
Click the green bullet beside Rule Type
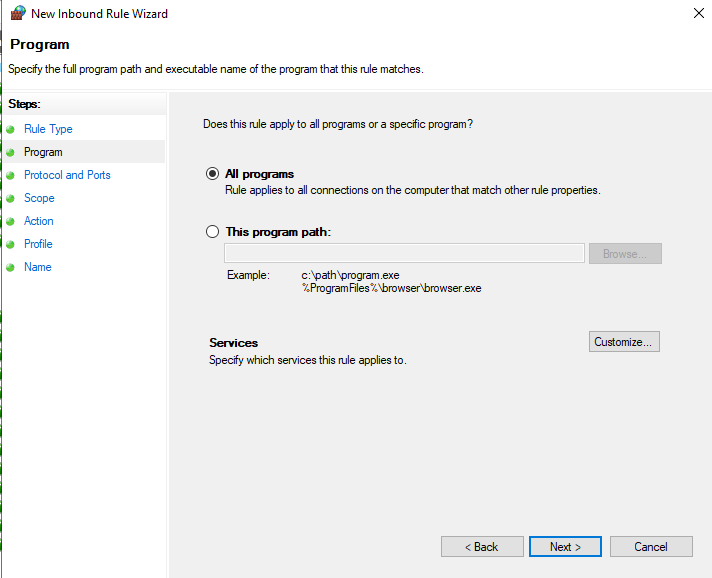click(x=11, y=129)
